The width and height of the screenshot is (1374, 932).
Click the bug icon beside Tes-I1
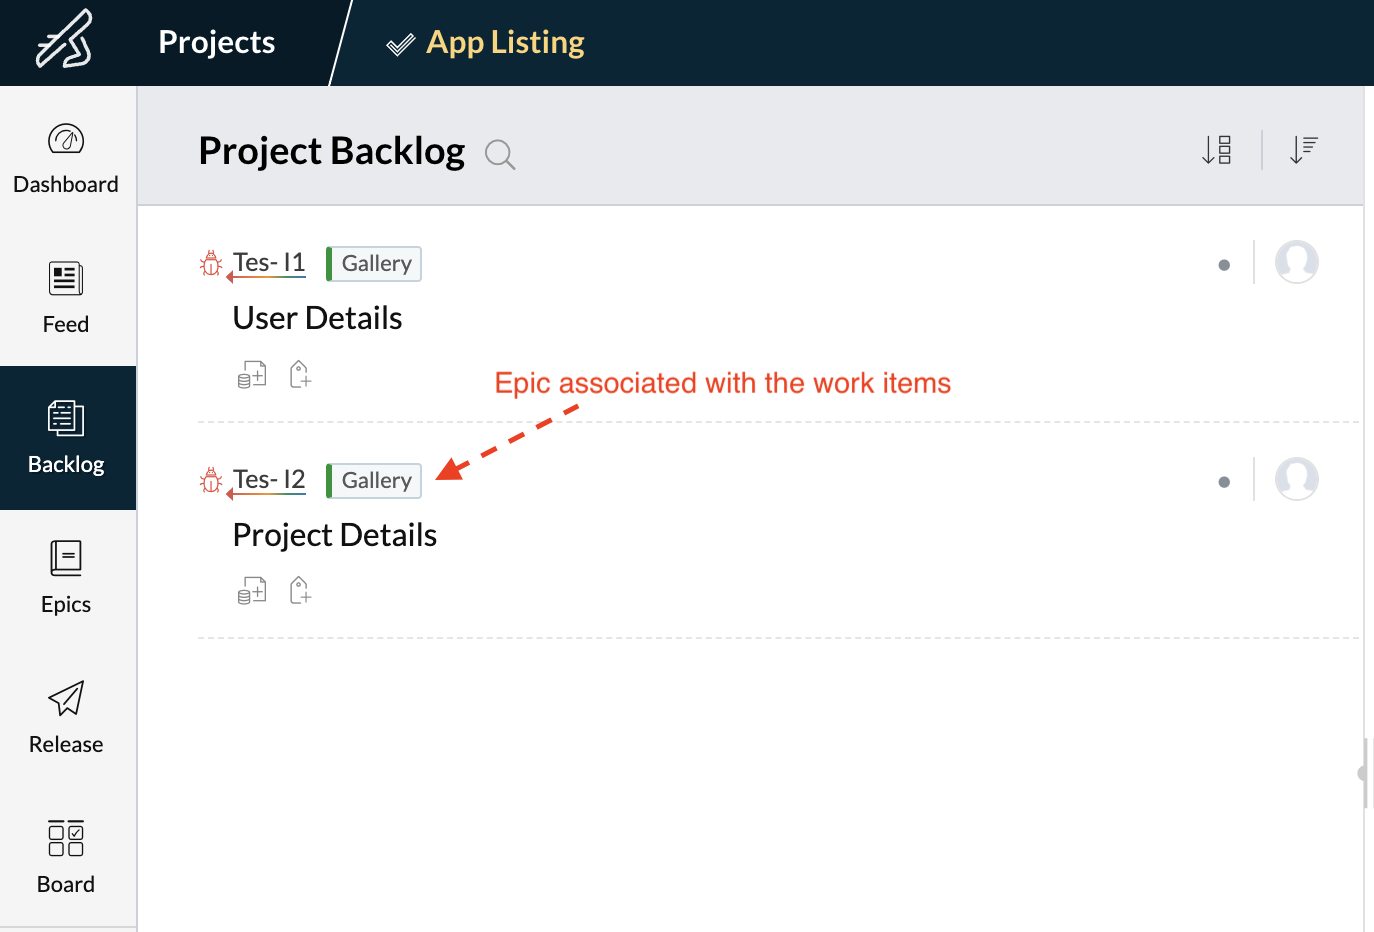pyautogui.click(x=211, y=264)
